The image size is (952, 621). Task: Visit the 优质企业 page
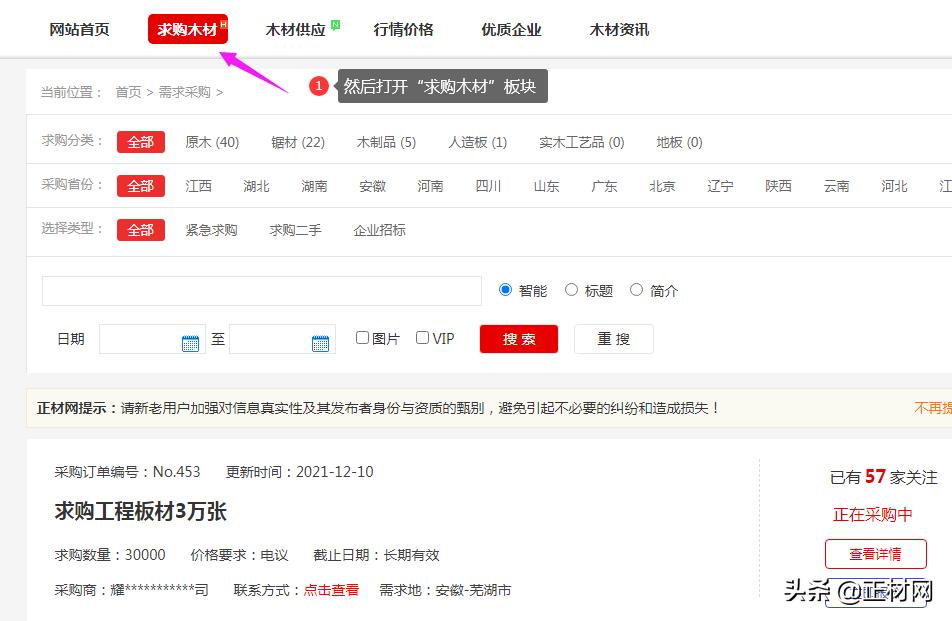[x=511, y=29]
